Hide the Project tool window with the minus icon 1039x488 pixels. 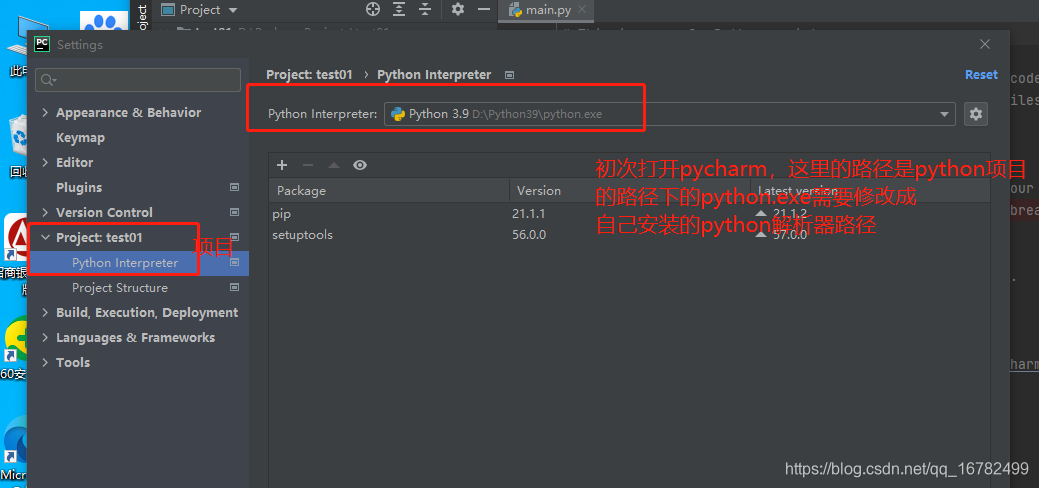pos(484,9)
